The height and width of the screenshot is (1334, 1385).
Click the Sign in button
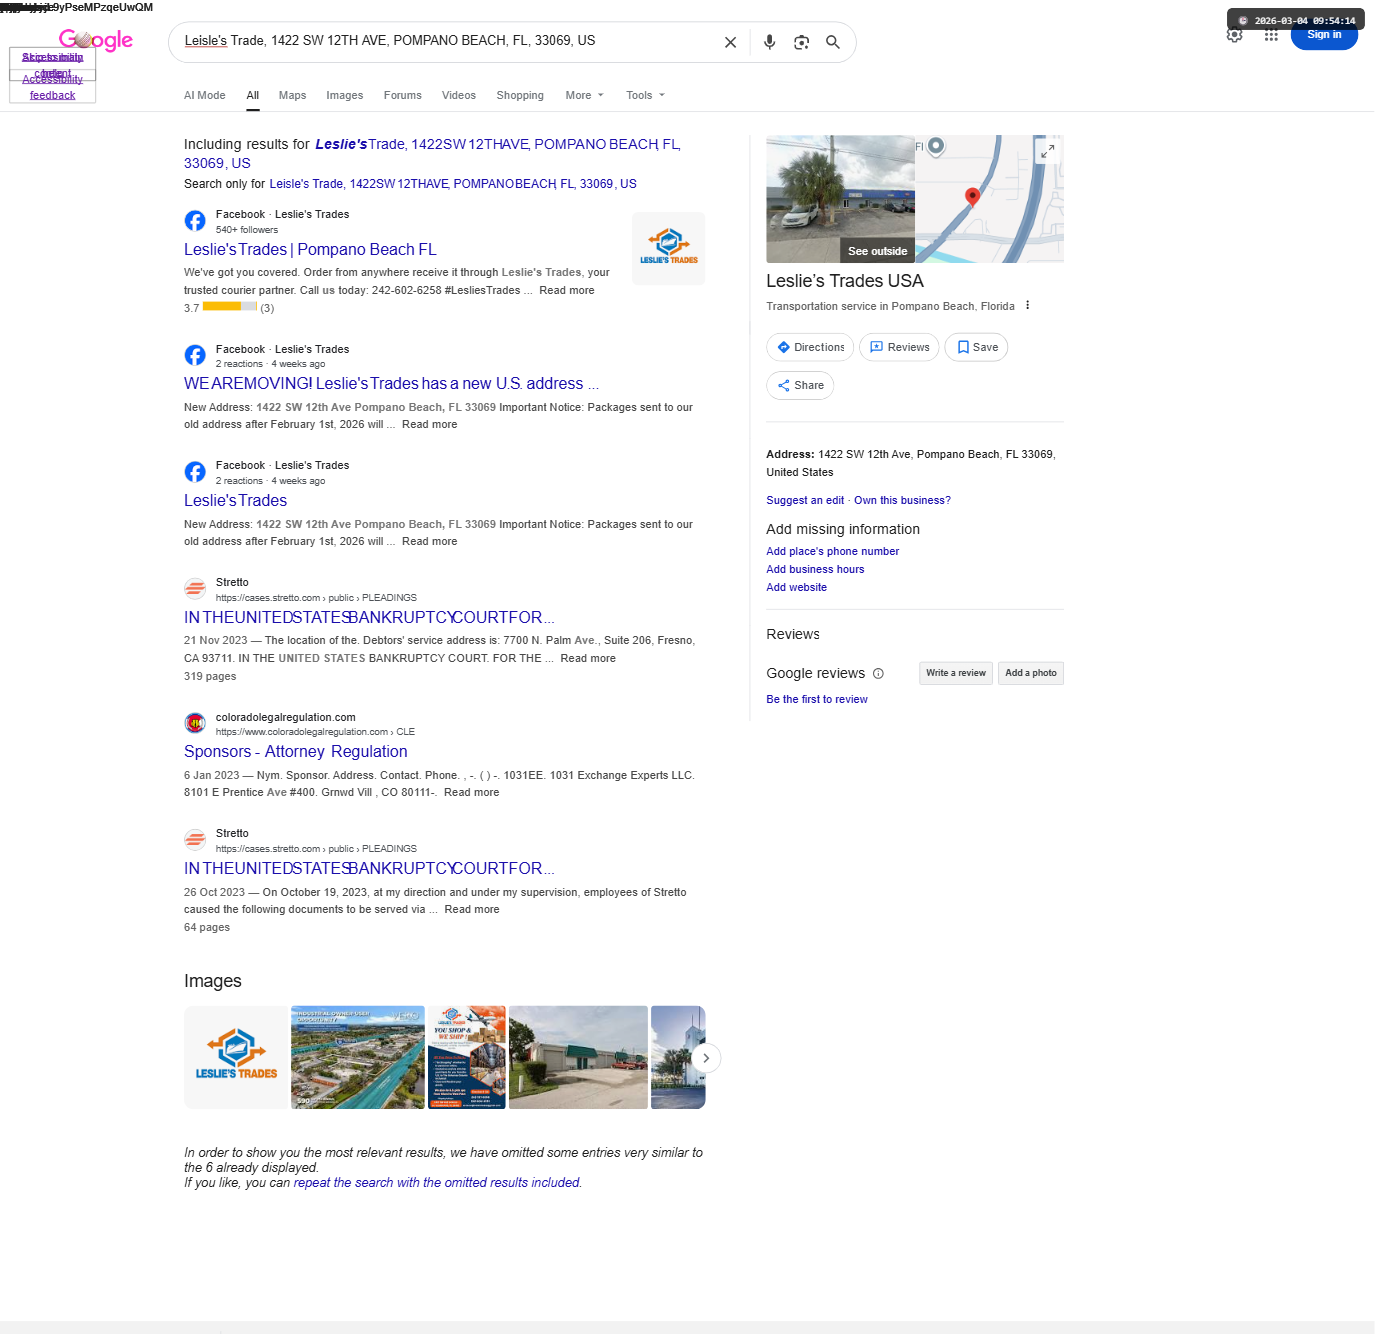pyautogui.click(x=1324, y=35)
